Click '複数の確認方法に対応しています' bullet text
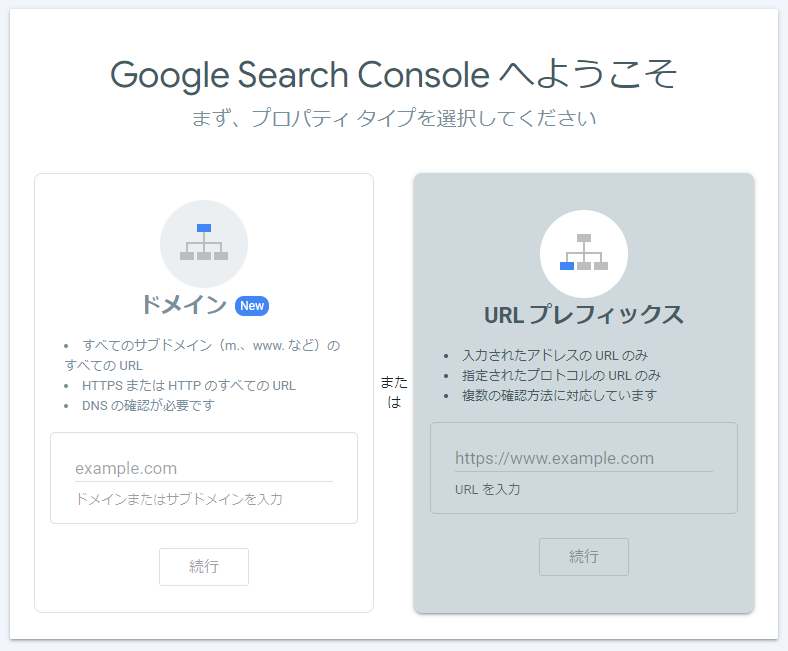This screenshot has height=651, width=788. point(559,396)
